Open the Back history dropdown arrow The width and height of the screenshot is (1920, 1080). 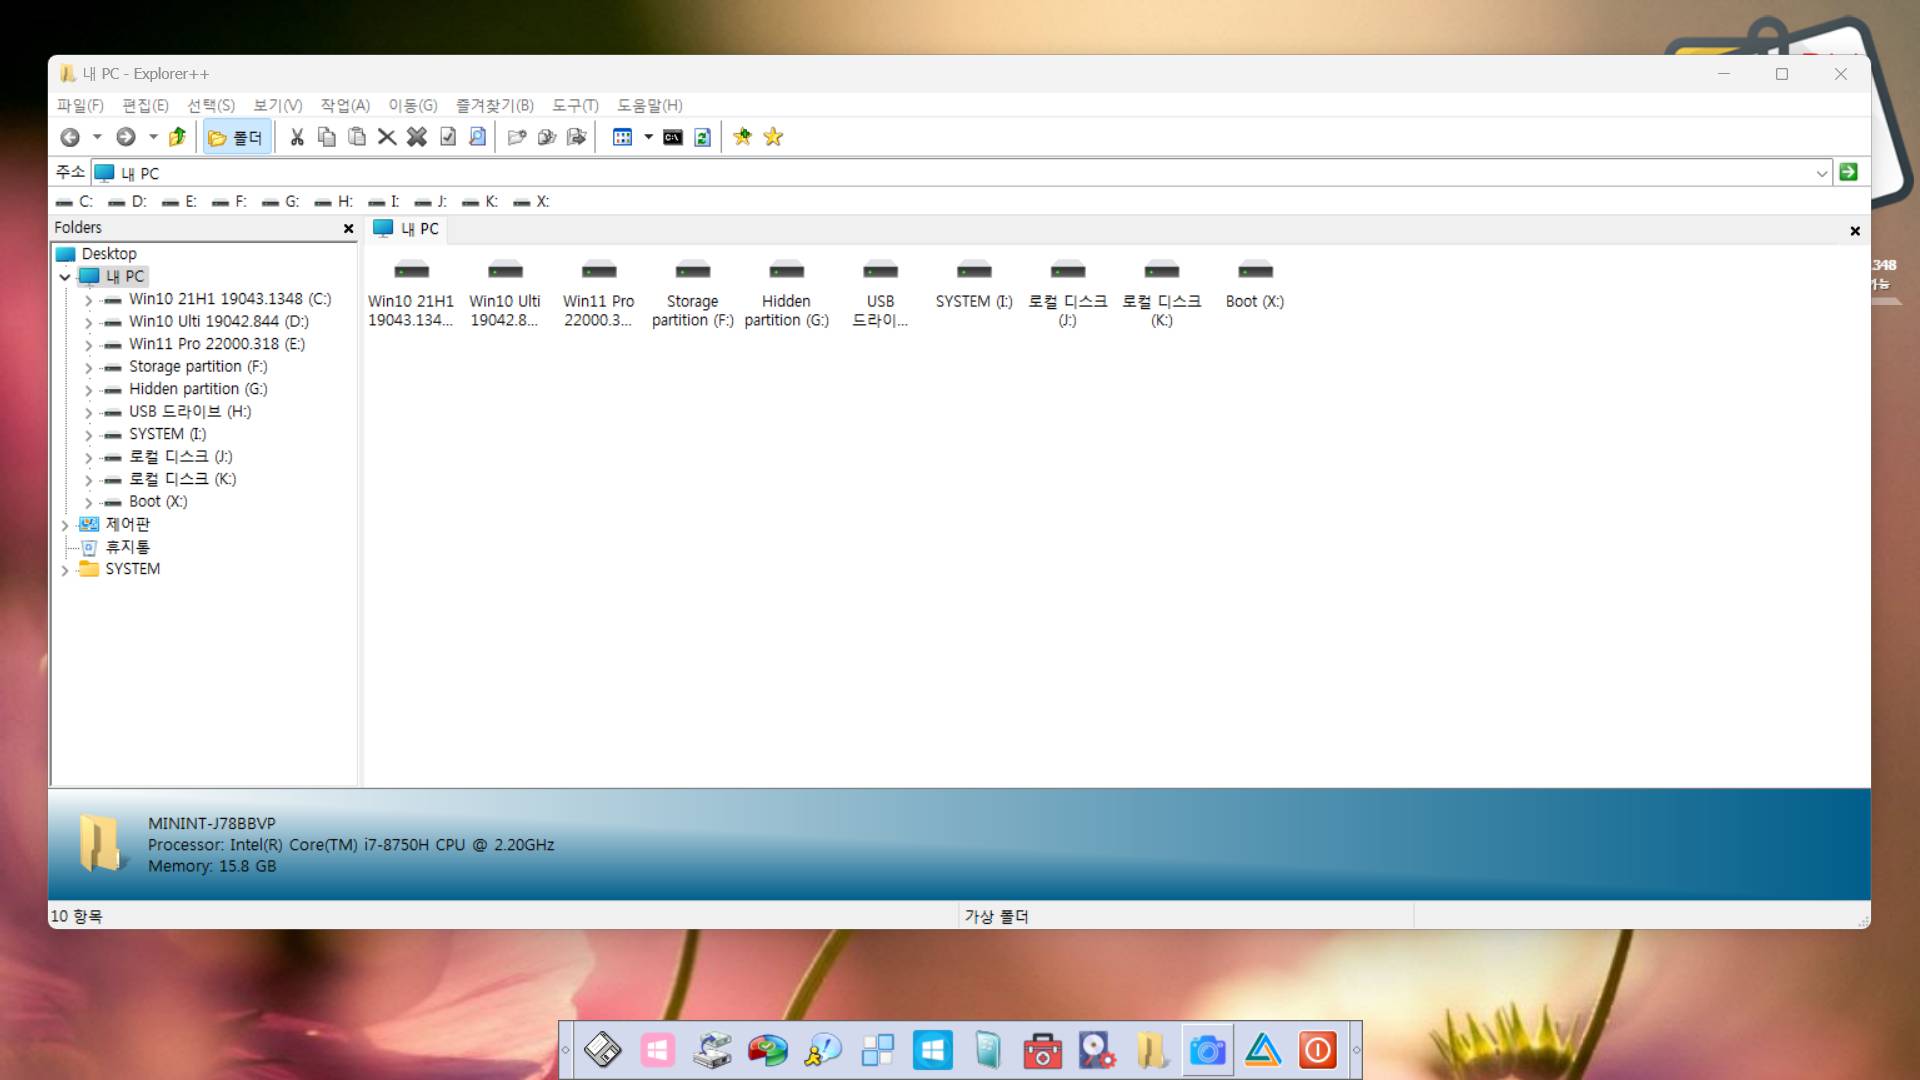click(x=97, y=137)
